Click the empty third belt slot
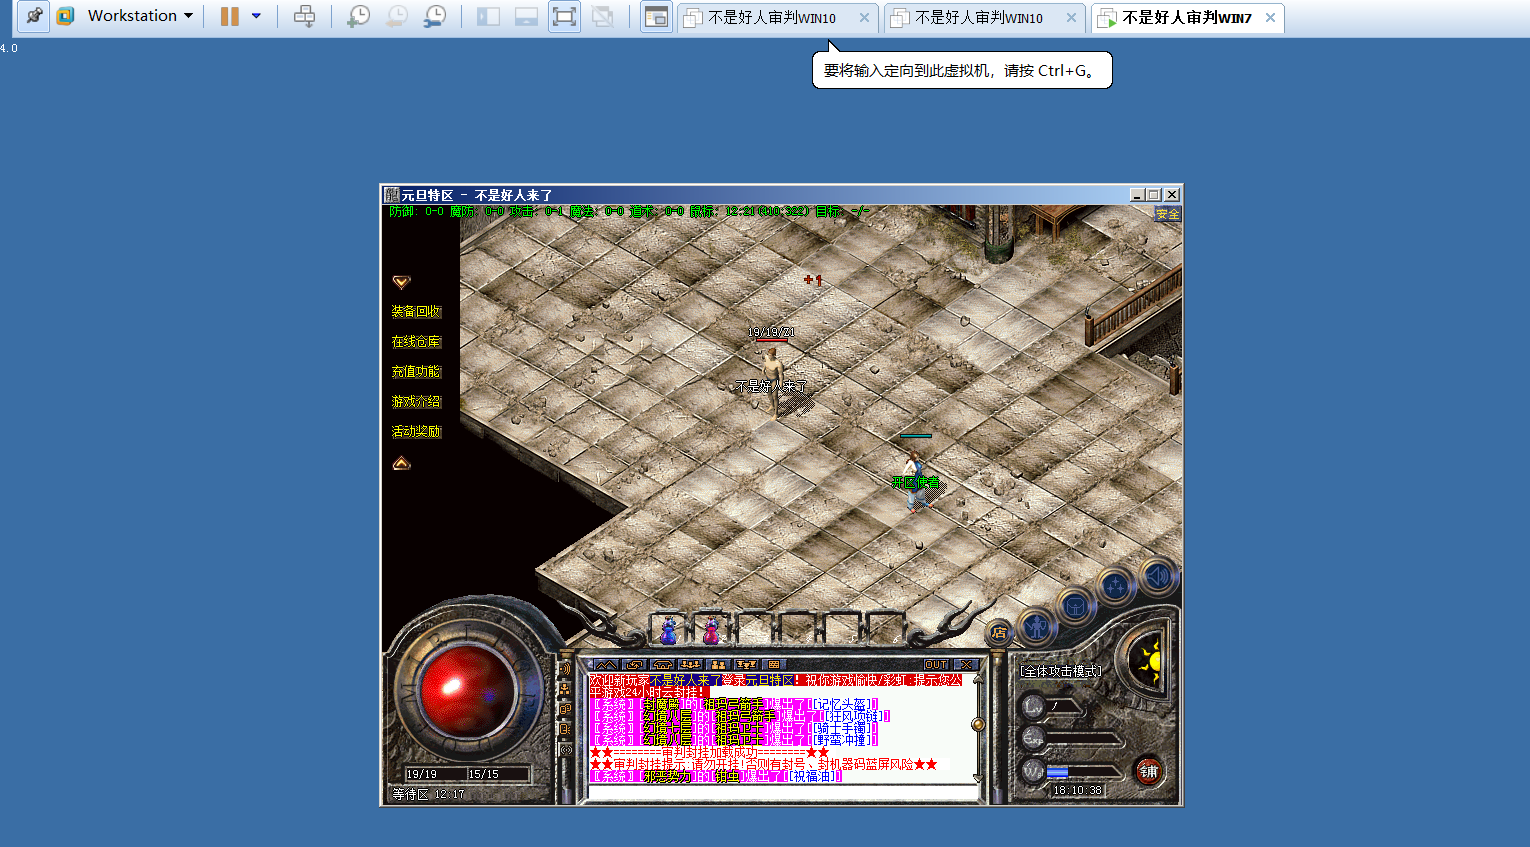This screenshot has width=1530, height=847. tap(754, 631)
